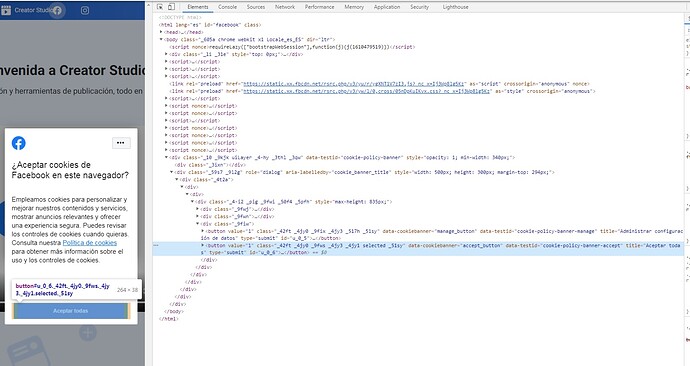Switch to Instagram icon in header
The height and width of the screenshot is (366, 690).
click(x=85, y=10)
